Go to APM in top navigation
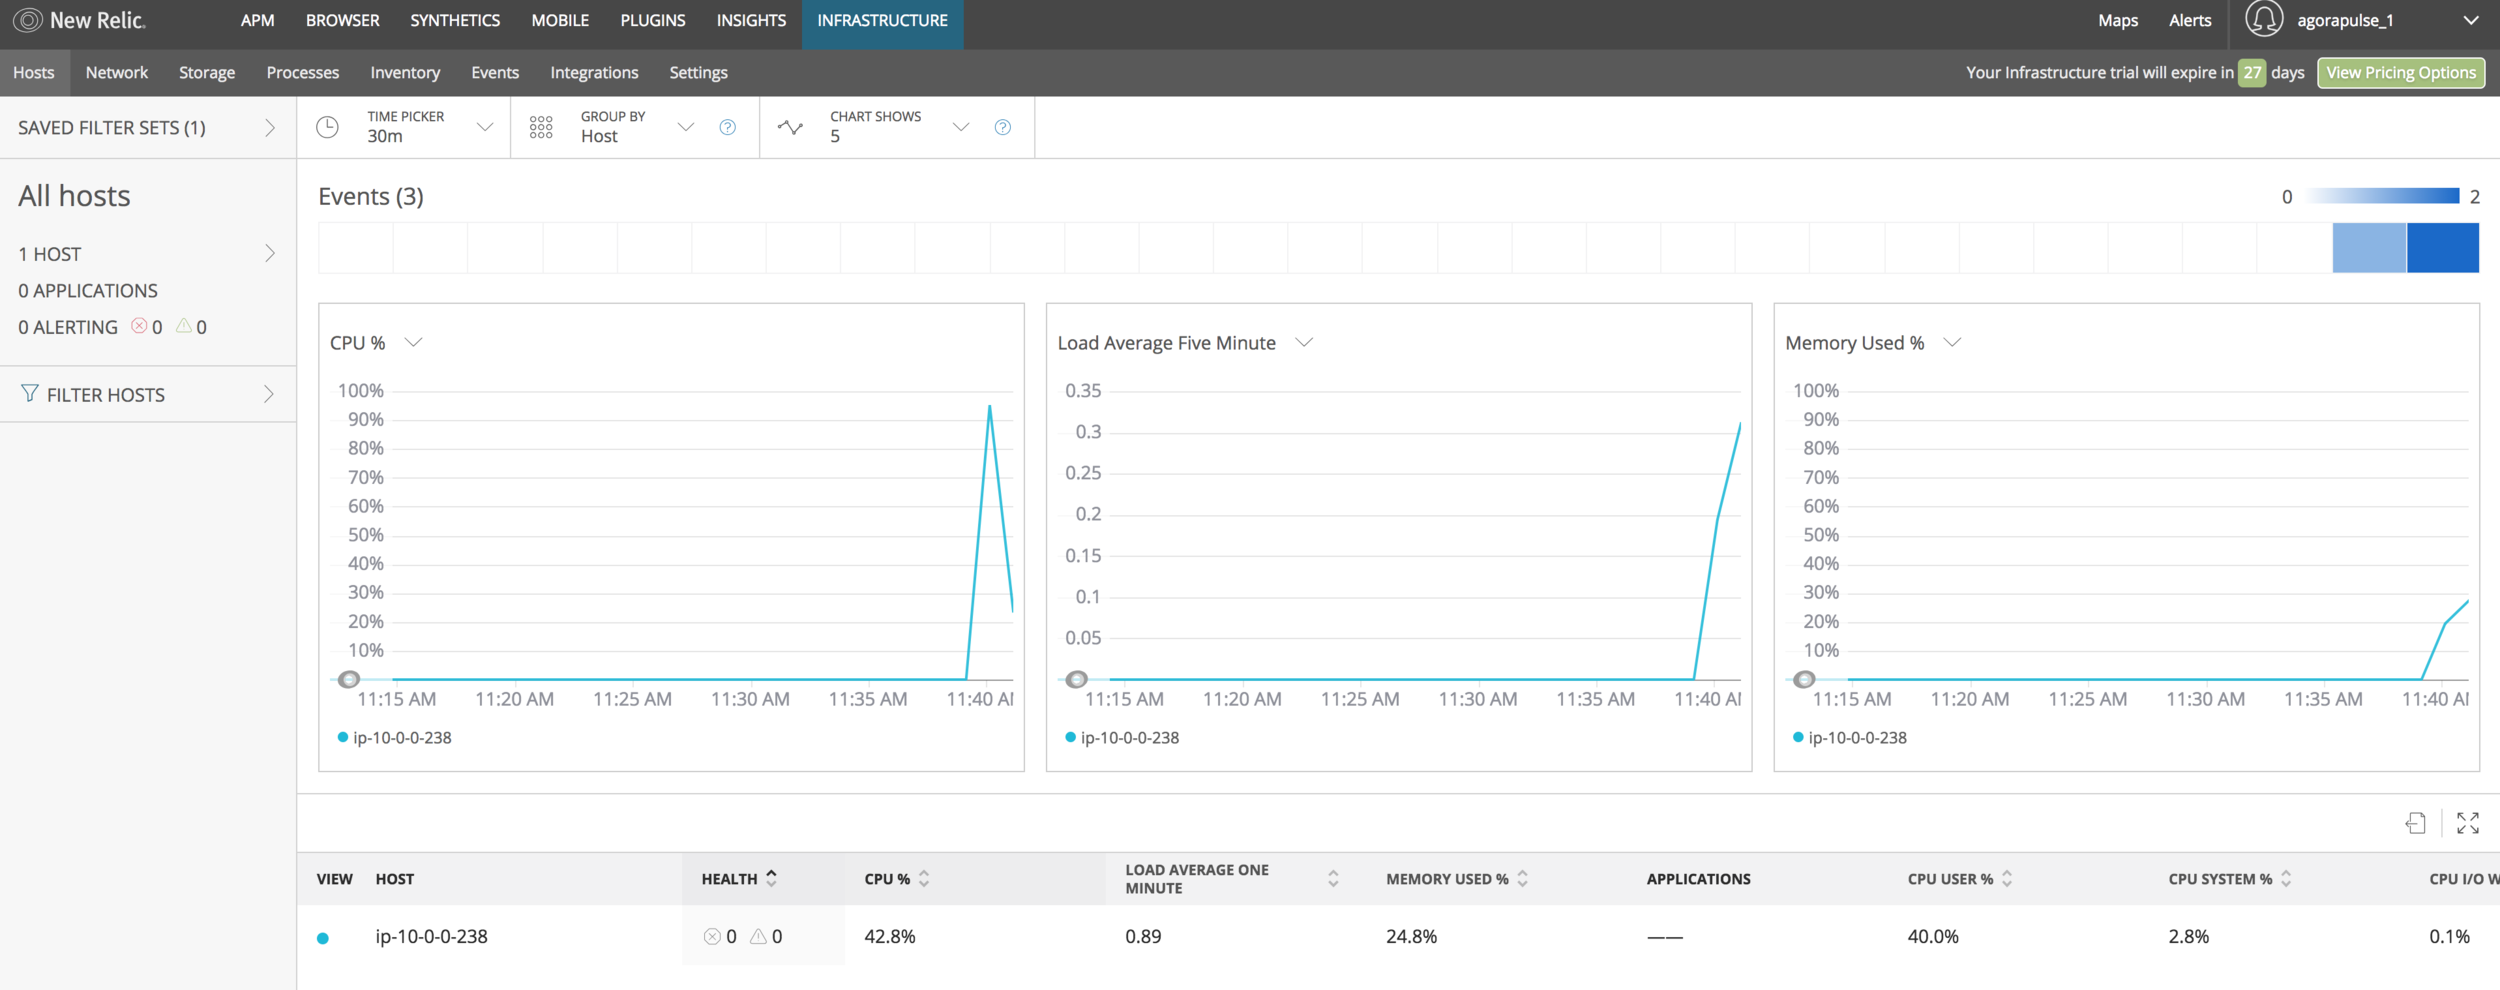Image resolution: width=2500 pixels, height=990 pixels. click(x=257, y=20)
